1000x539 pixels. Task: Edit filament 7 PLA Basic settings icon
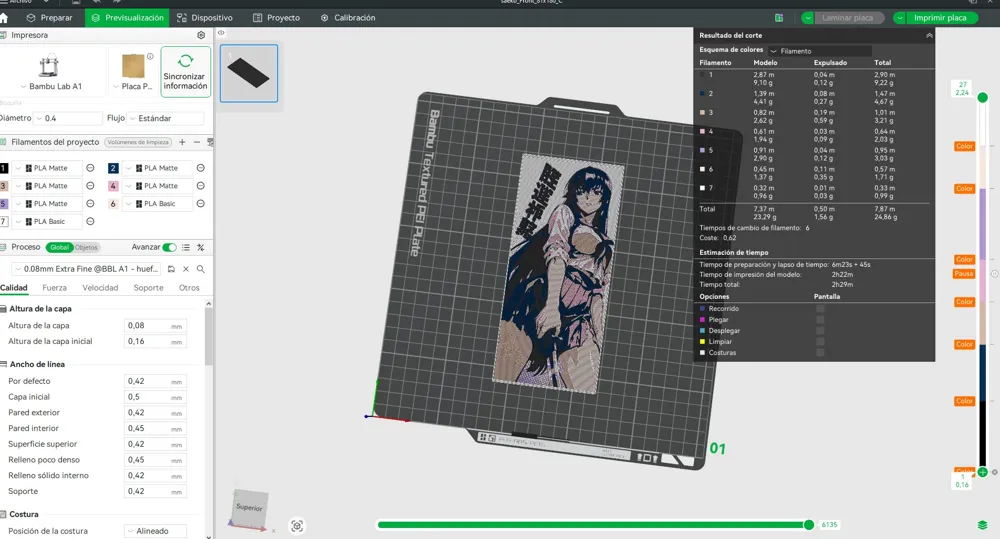coord(90,222)
